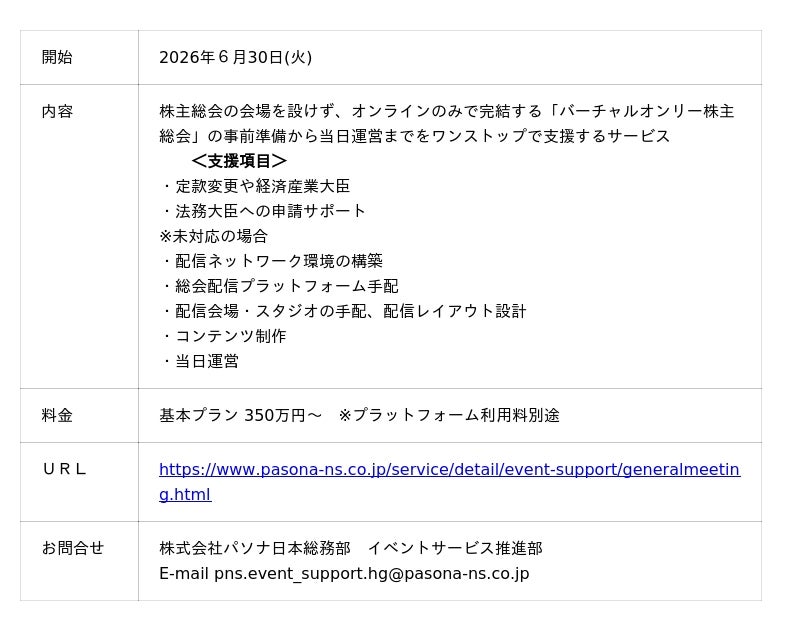
Task: Click the ※未対応の場合 note text
Action: click(x=213, y=236)
